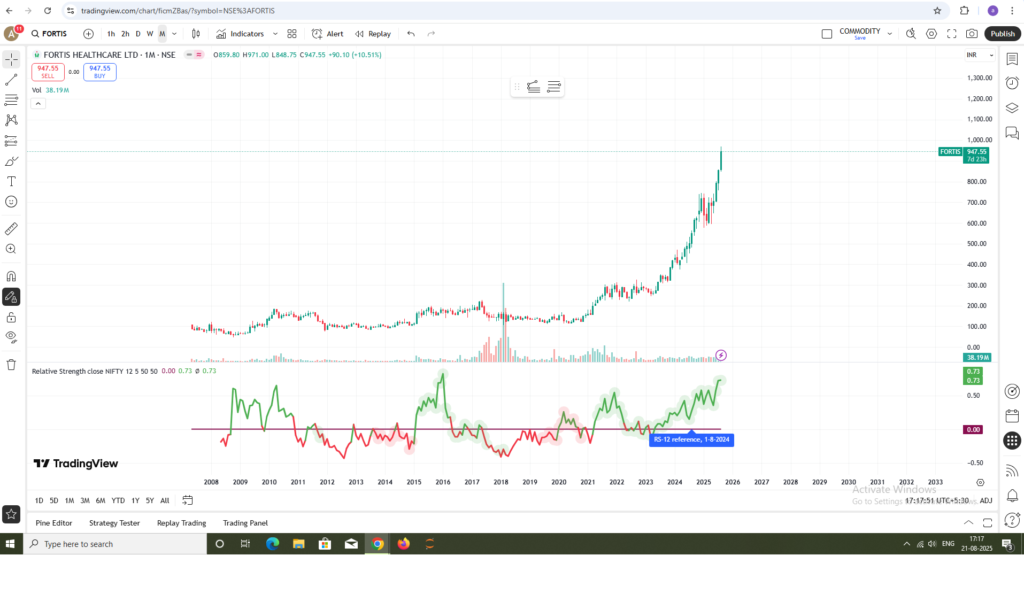Take a chart snapshot with camera

tap(972, 34)
